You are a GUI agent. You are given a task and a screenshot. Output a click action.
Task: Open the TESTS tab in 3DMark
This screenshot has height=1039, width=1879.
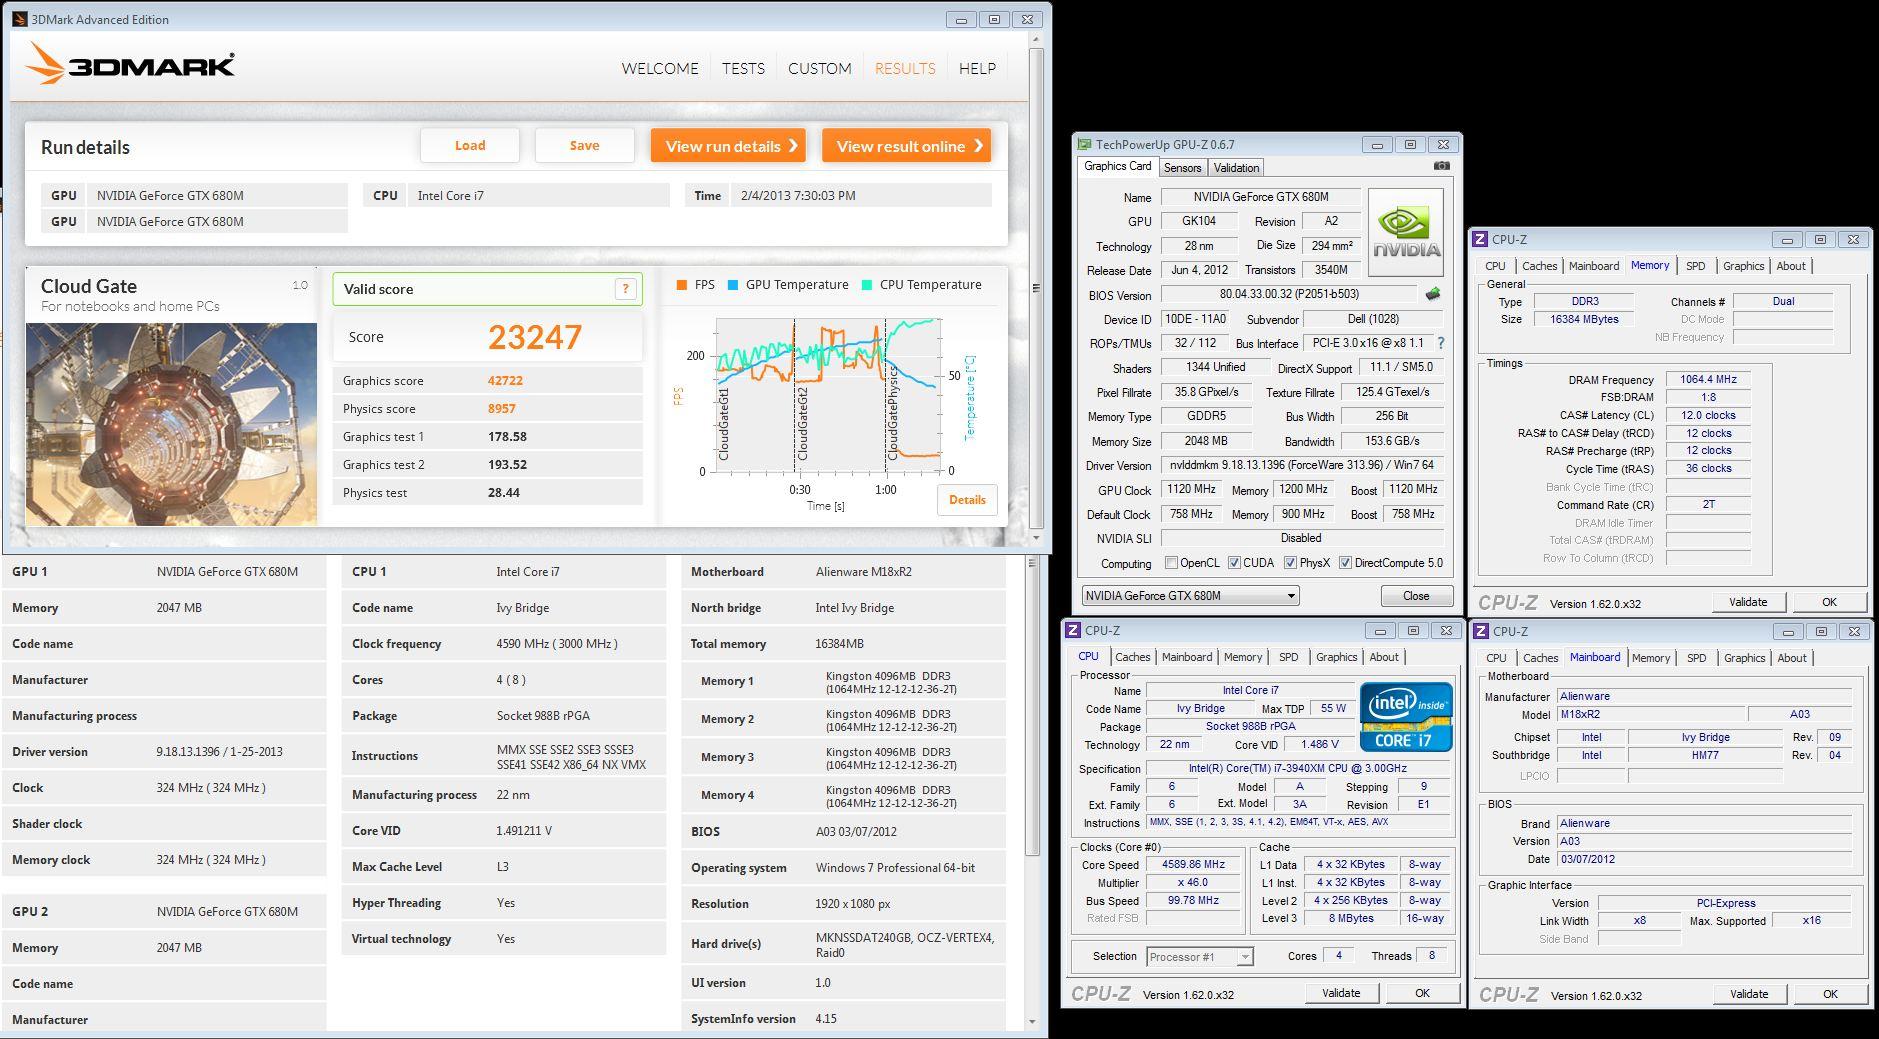pyautogui.click(x=743, y=68)
